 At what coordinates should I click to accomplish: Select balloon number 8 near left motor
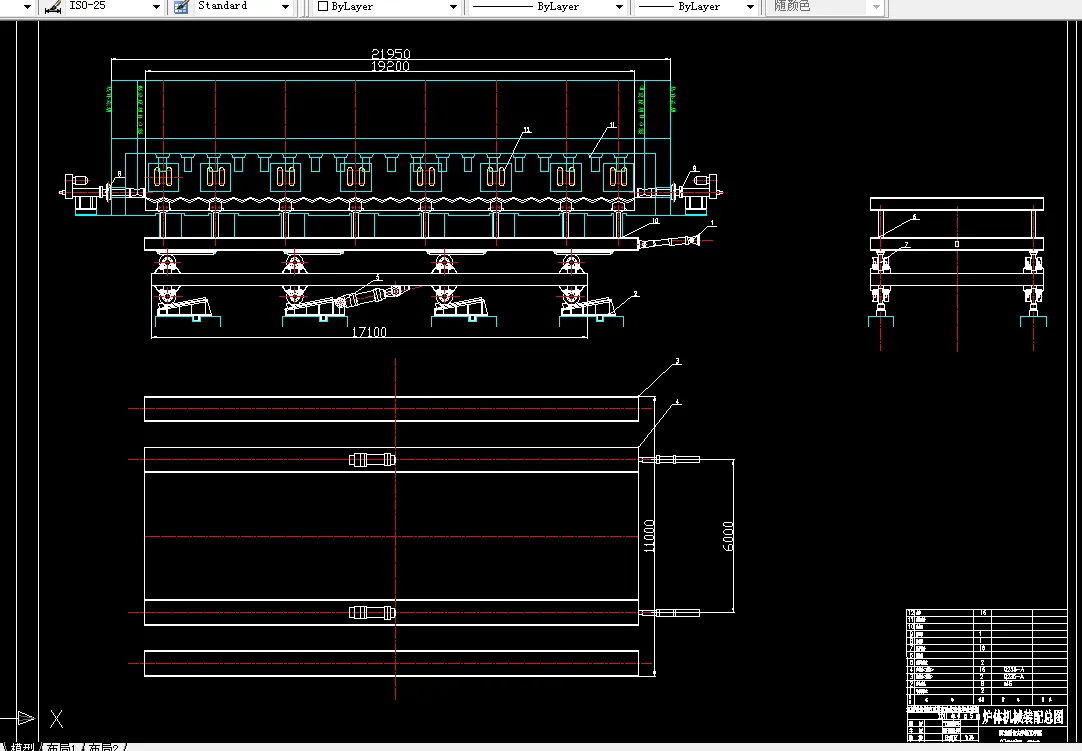(119, 175)
